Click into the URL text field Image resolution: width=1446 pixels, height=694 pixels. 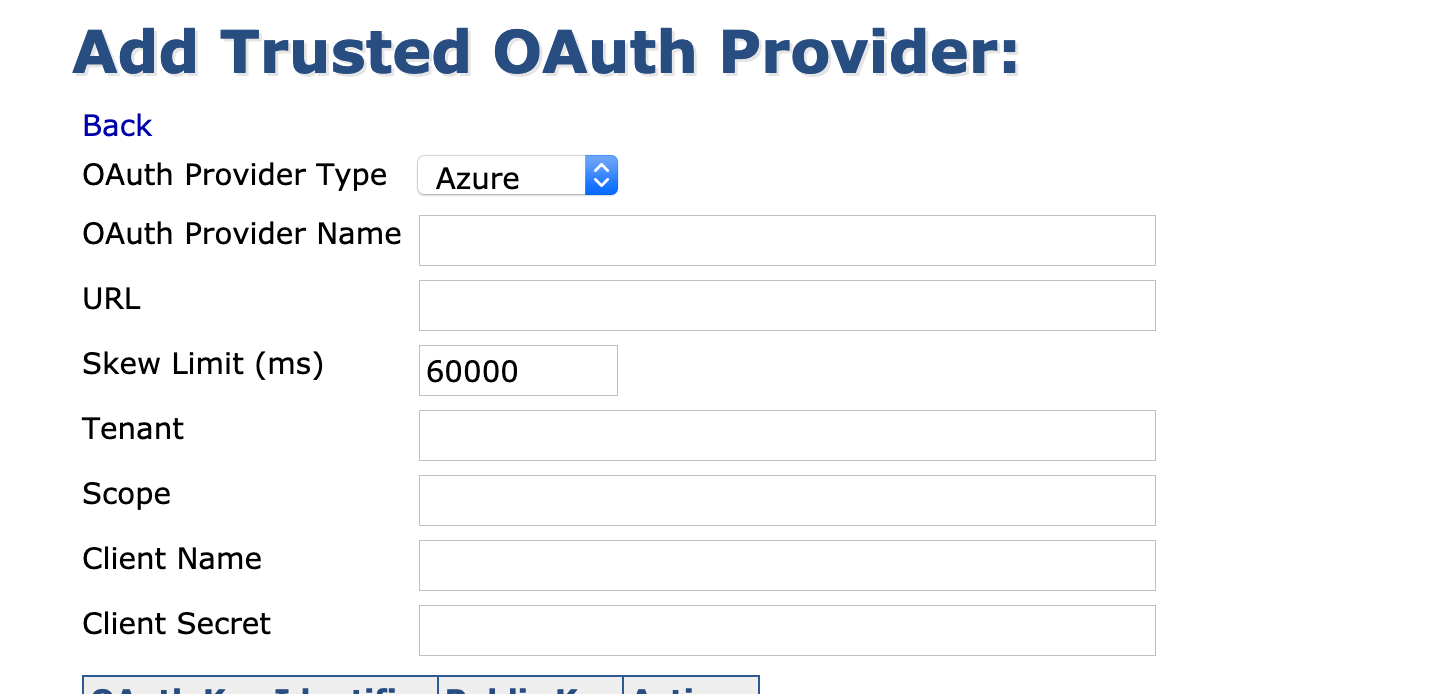click(x=786, y=306)
